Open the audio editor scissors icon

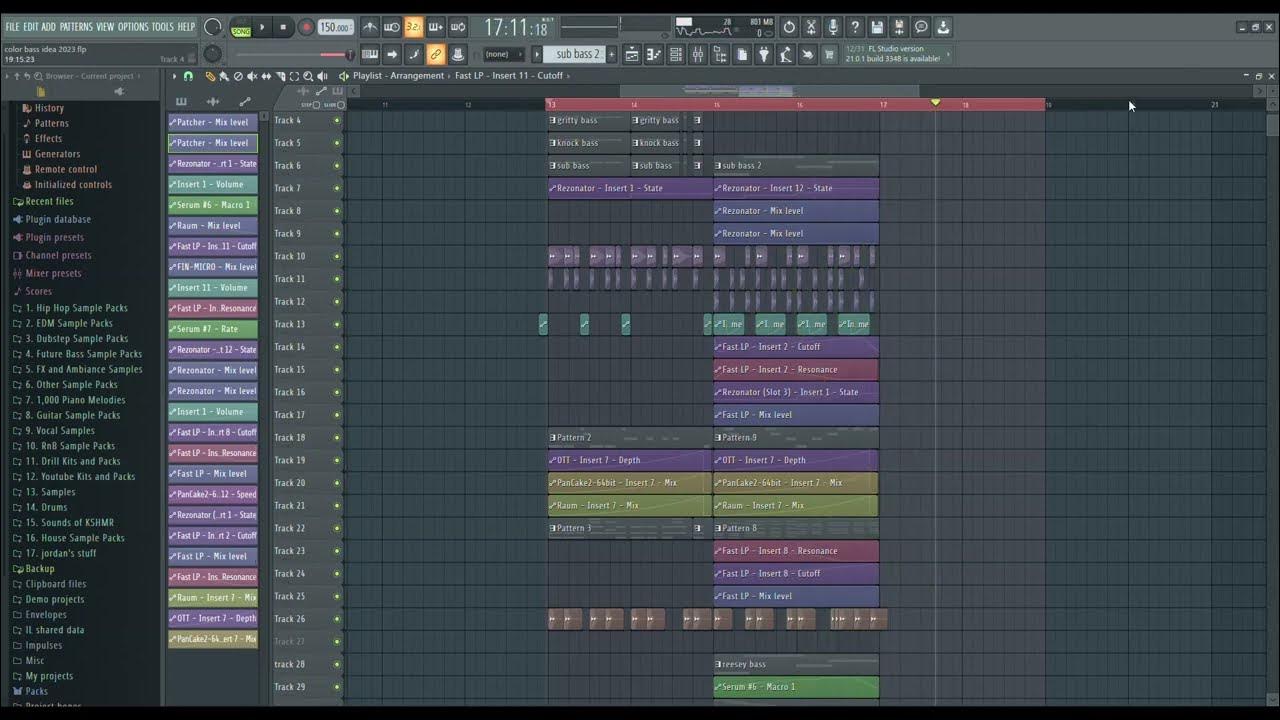pos(811,27)
